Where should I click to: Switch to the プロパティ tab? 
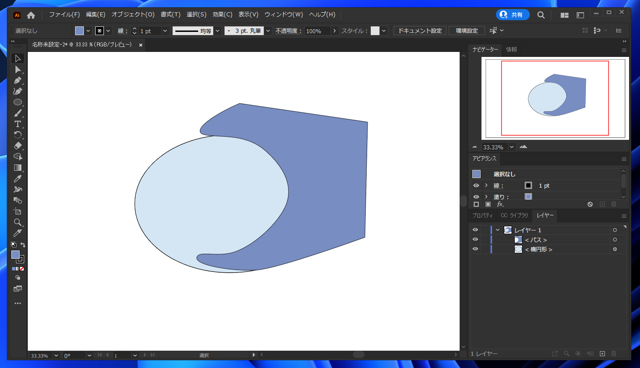tap(482, 215)
